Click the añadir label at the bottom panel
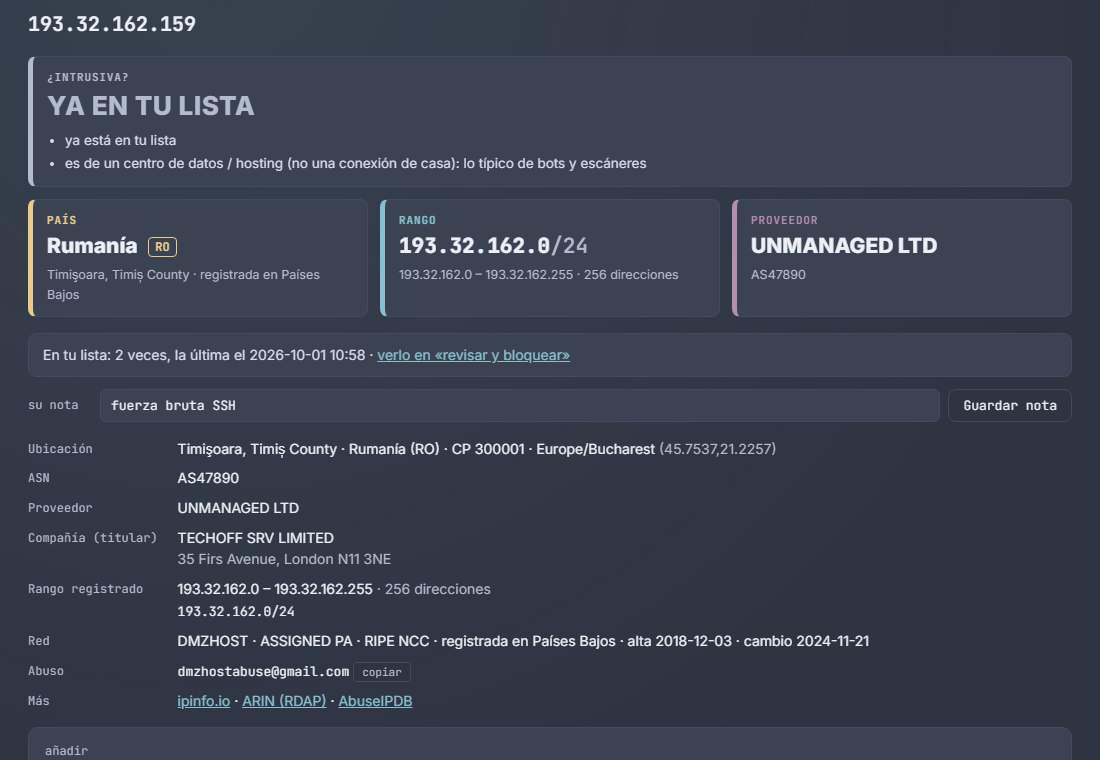The image size is (1100, 760). pos(66,751)
